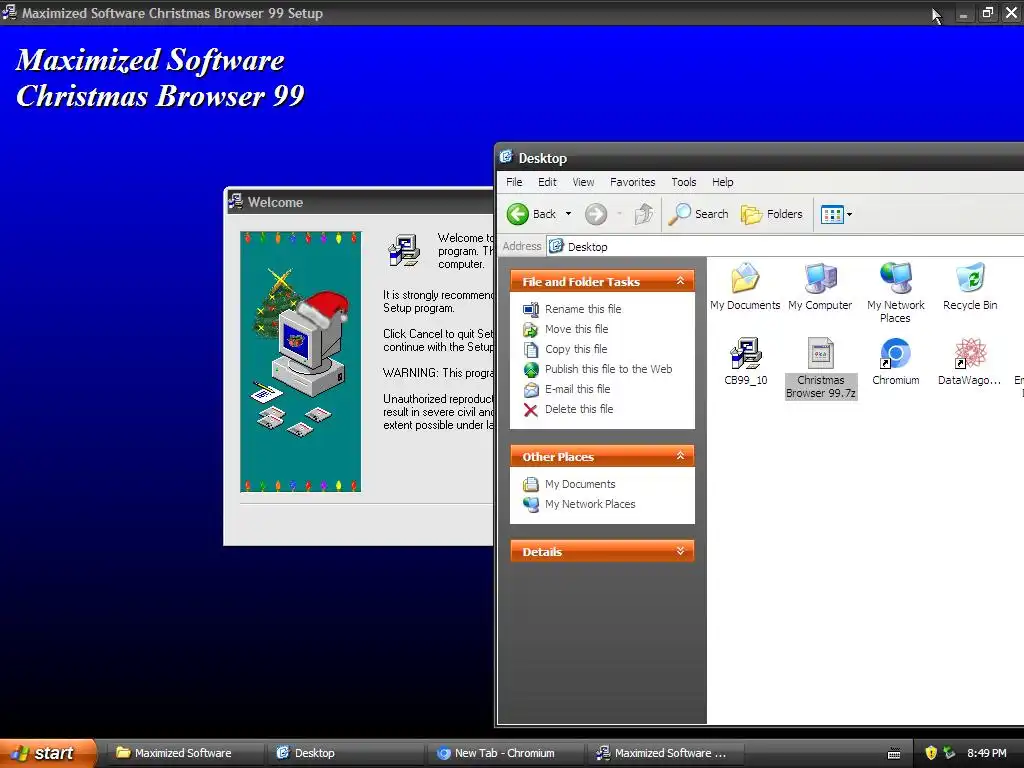The image size is (1024, 768).
Task: Click the Up folder toolbar icon
Action: click(x=644, y=214)
